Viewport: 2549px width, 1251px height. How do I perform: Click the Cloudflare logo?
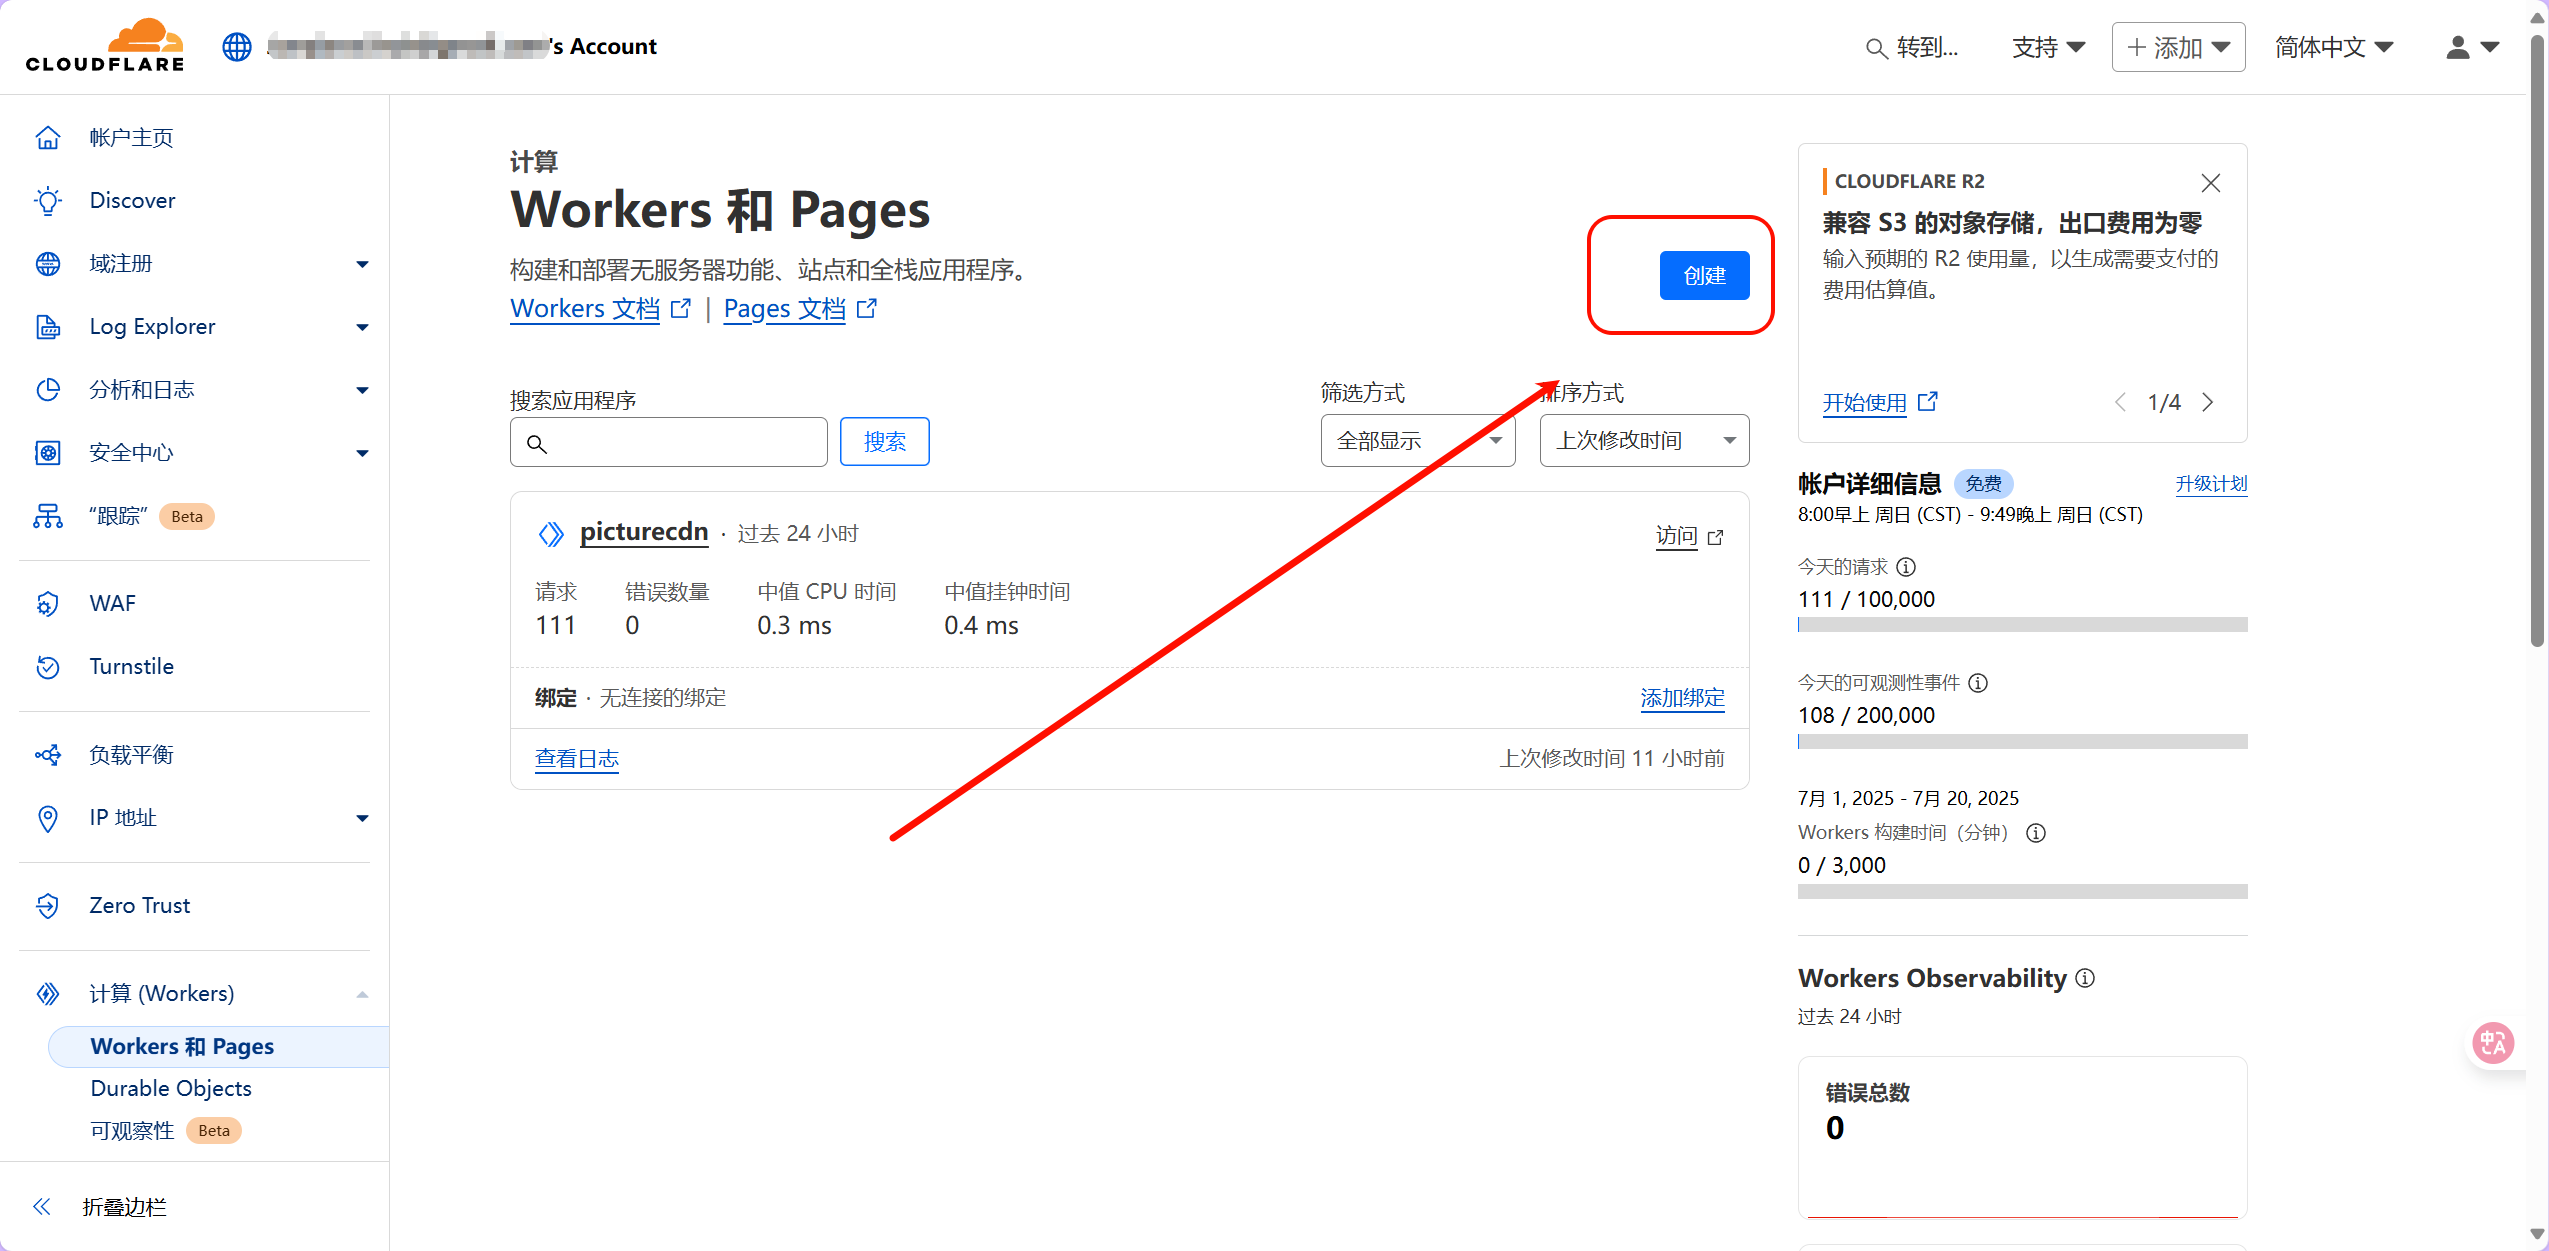pos(105,46)
